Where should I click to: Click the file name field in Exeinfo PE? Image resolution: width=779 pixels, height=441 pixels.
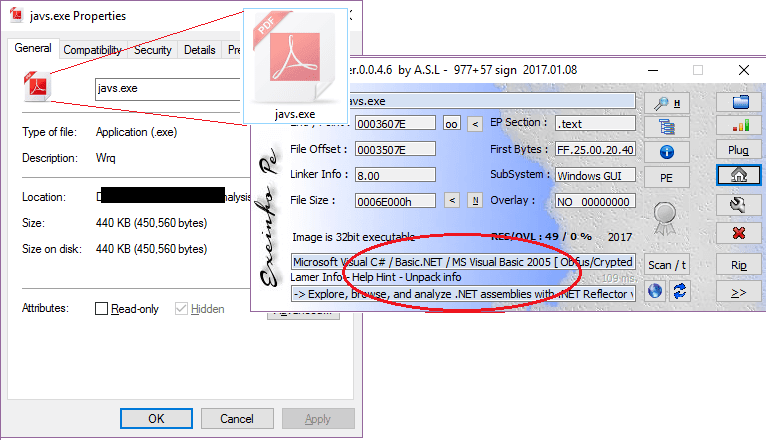492,101
